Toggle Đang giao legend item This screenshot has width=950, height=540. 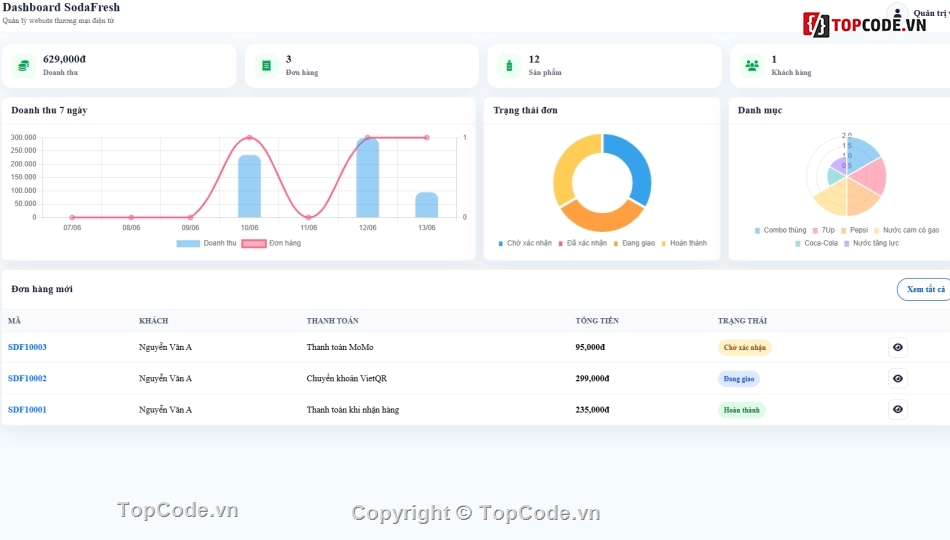(x=634, y=243)
